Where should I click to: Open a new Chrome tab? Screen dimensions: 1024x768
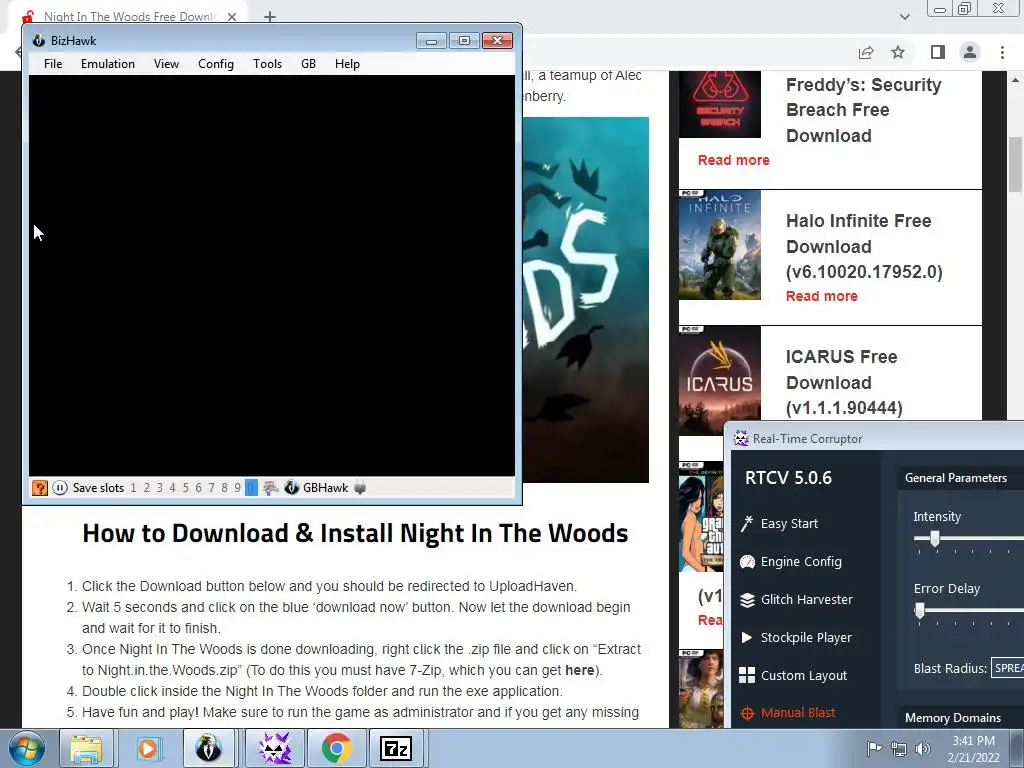click(x=270, y=17)
